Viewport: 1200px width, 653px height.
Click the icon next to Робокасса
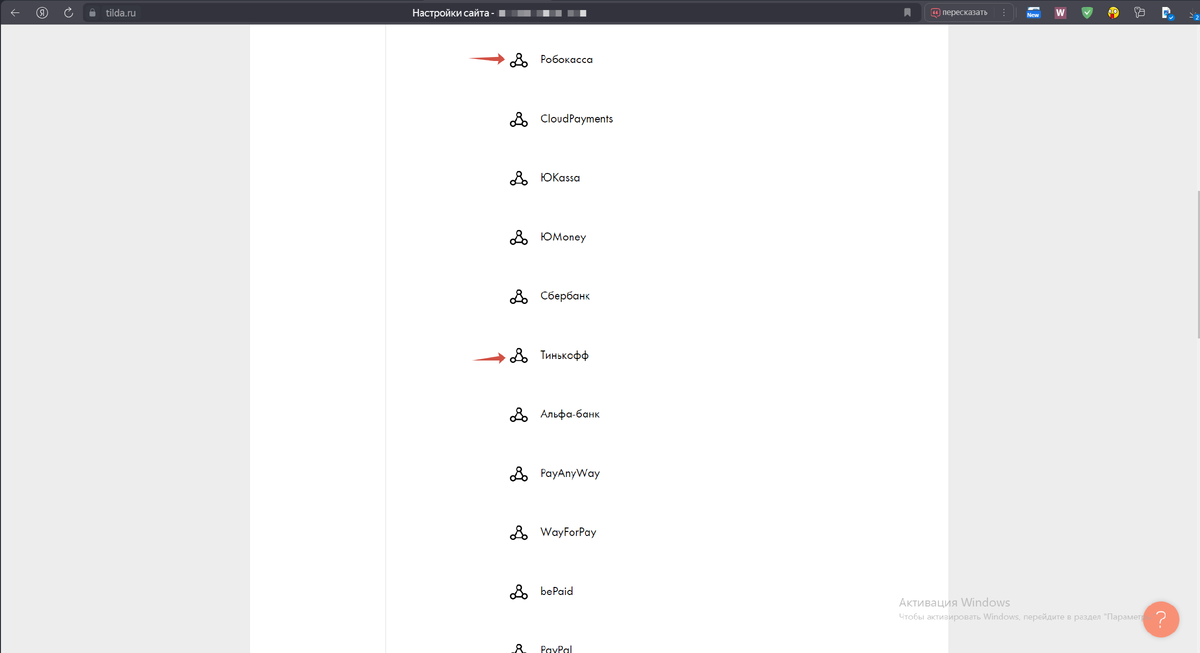coord(518,60)
